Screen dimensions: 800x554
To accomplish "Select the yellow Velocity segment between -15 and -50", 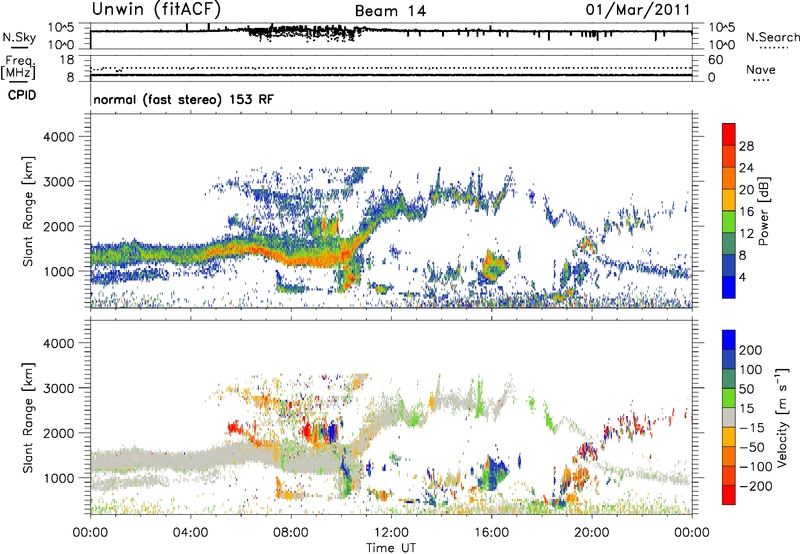I will [729, 437].
